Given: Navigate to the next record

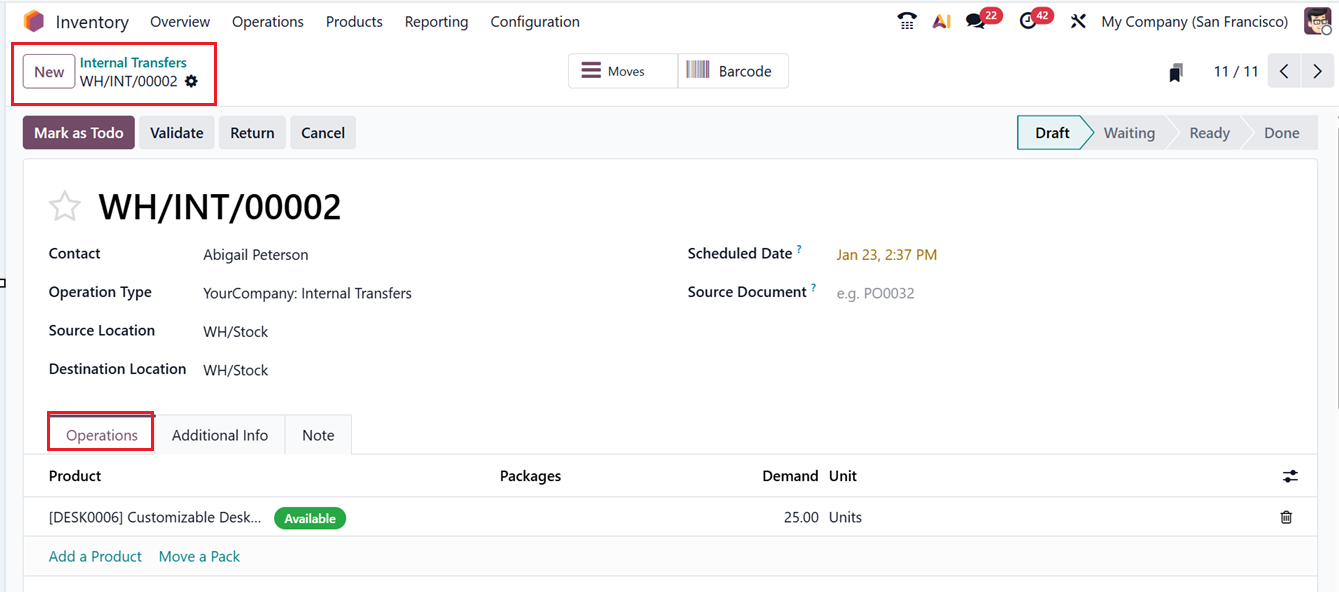Looking at the screenshot, I should coord(1317,71).
